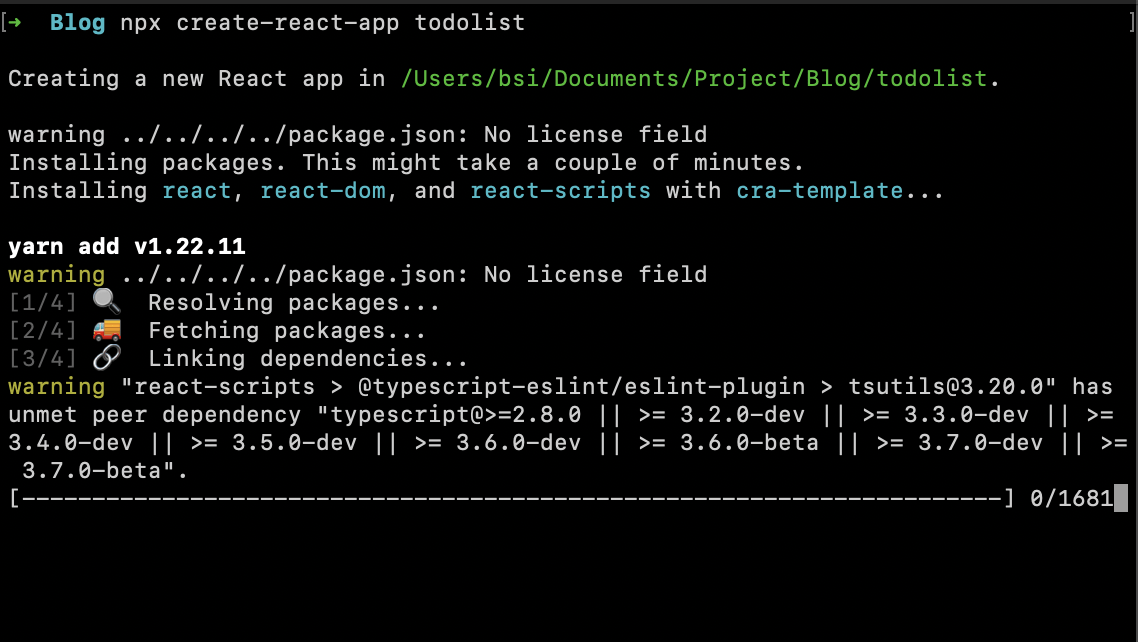Image resolution: width=1138 pixels, height=642 pixels.
Task: Click the [1/4] step indicator
Action: (x=43, y=303)
